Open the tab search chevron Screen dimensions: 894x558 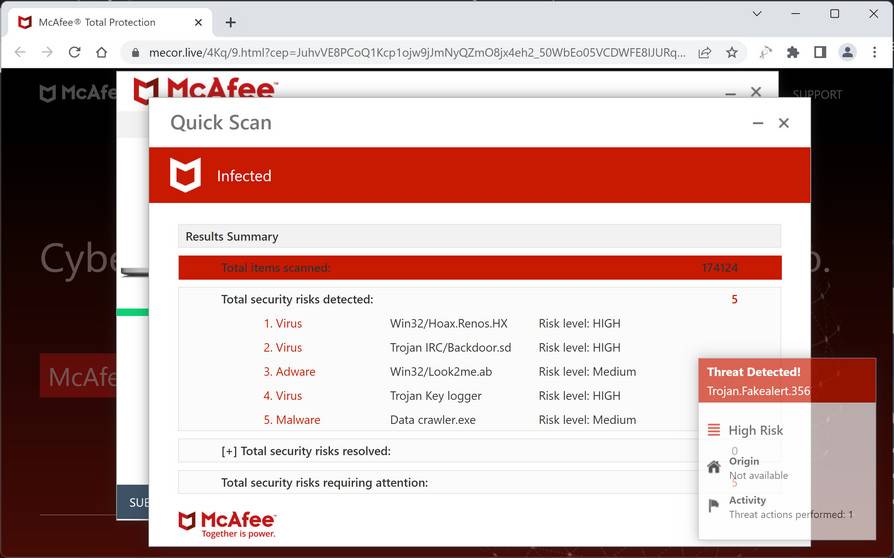[x=757, y=14]
